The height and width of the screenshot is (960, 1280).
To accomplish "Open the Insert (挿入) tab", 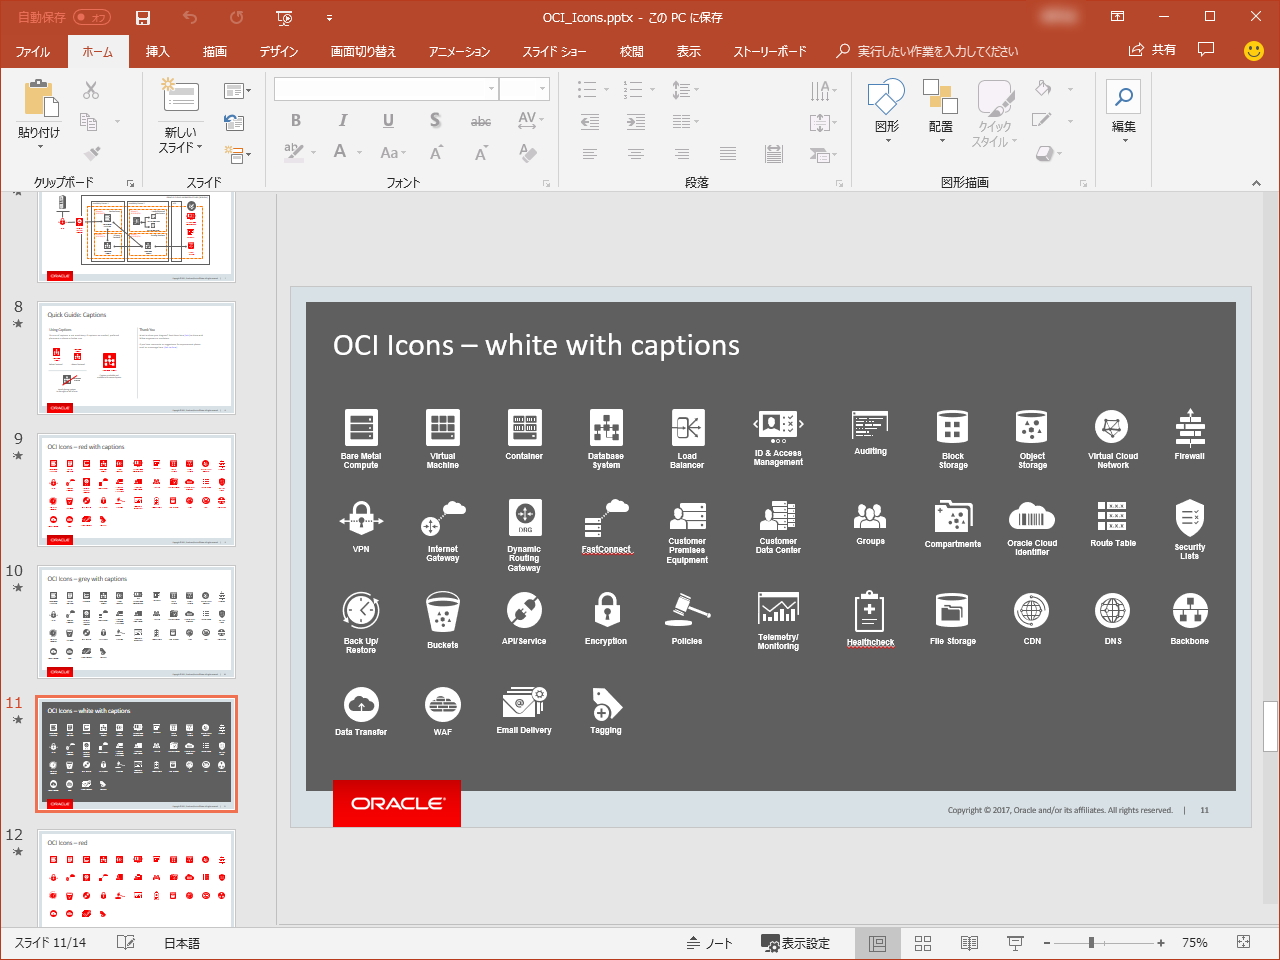I will coord(157,51).
